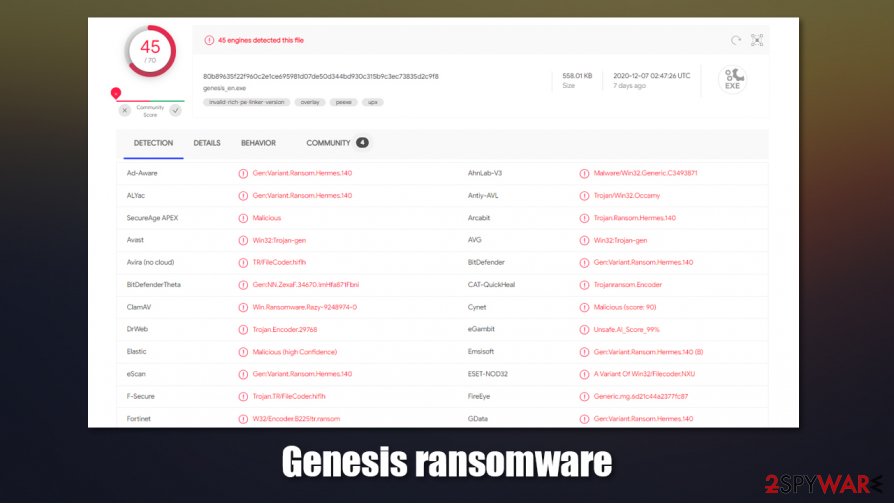Click the Trojanransom.Encoder result
The width and height of the screenshot is (894, 504).
(628, 284)
